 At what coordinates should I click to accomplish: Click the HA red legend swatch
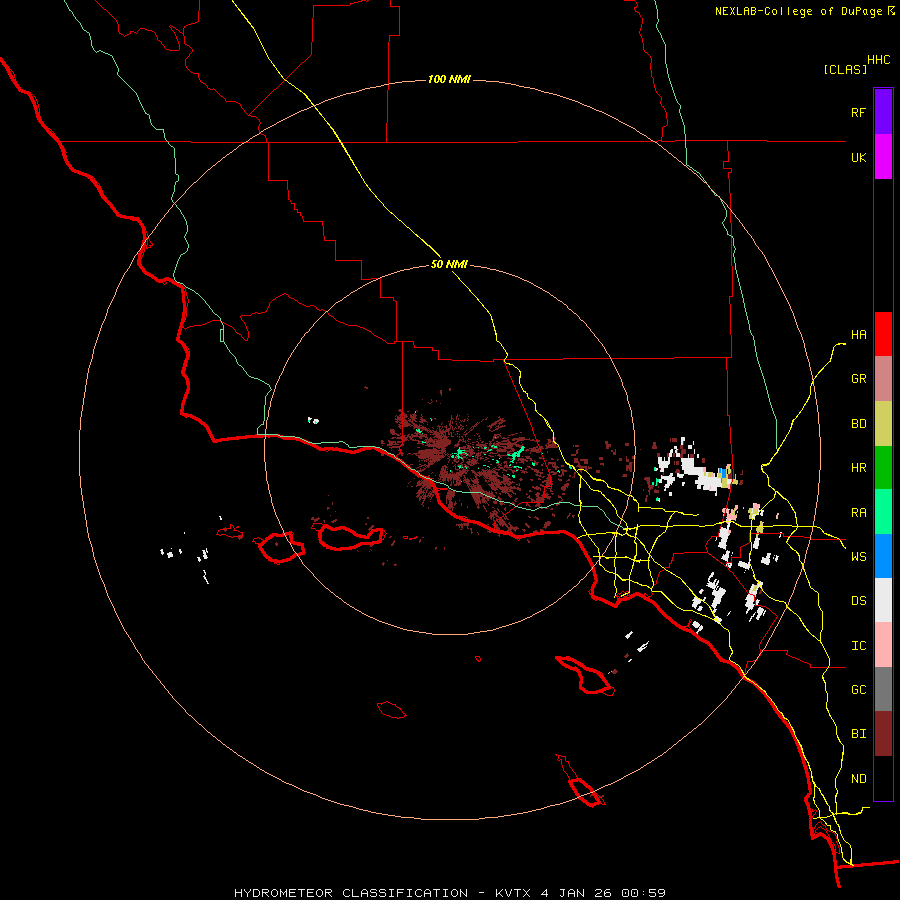(x=883, y=334)
